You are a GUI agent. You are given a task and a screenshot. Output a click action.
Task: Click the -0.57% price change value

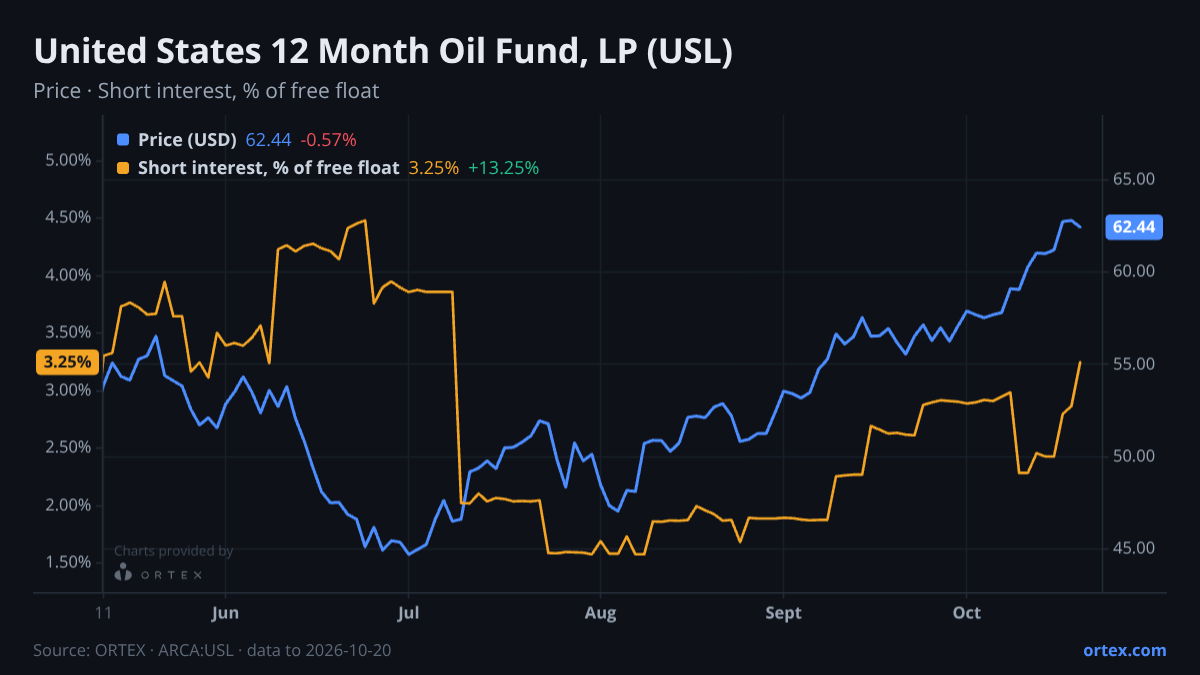328,140
